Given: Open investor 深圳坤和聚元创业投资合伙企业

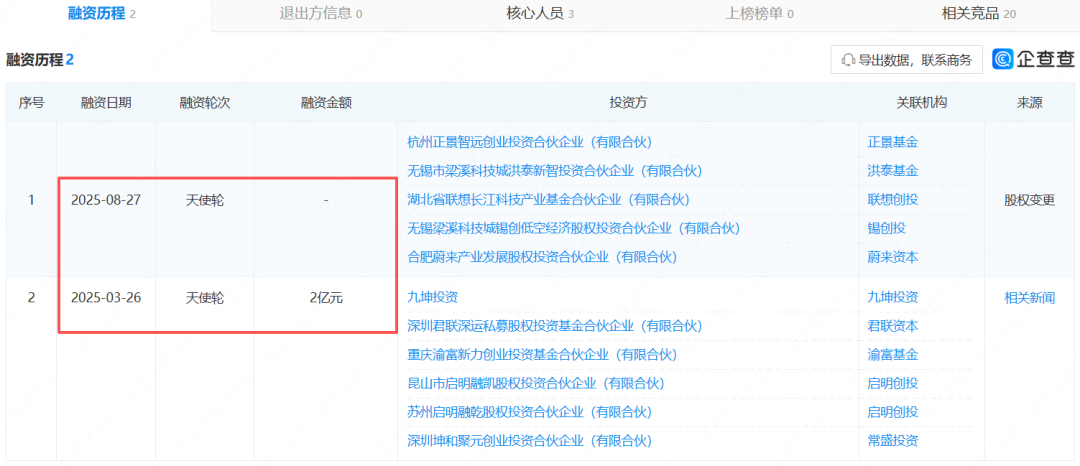Looking at the screenshot, I should pyautogui.click(x=529, y=441).
